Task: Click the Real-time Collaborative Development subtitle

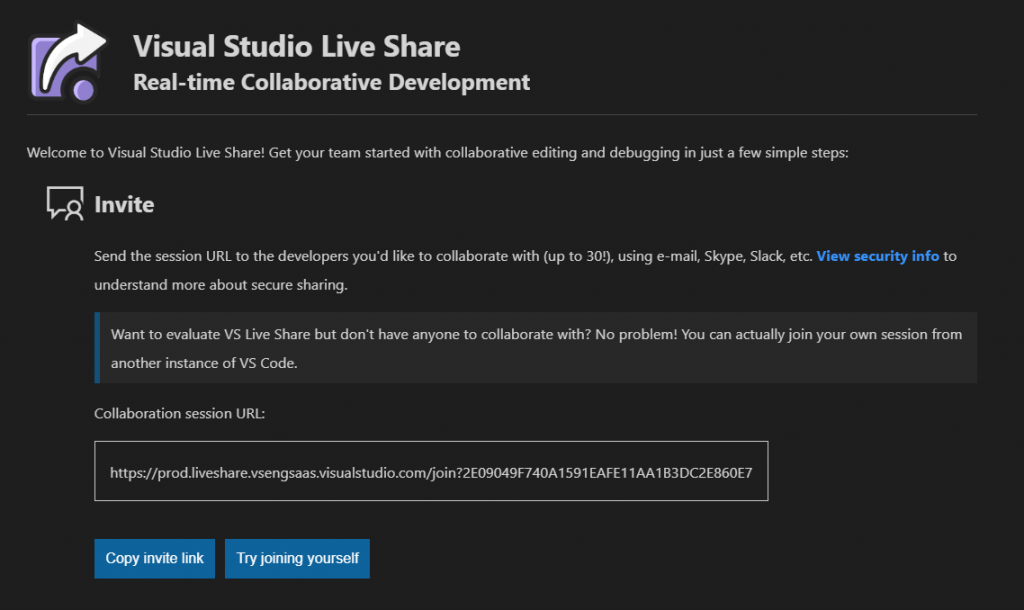Action: click(331, 82)
